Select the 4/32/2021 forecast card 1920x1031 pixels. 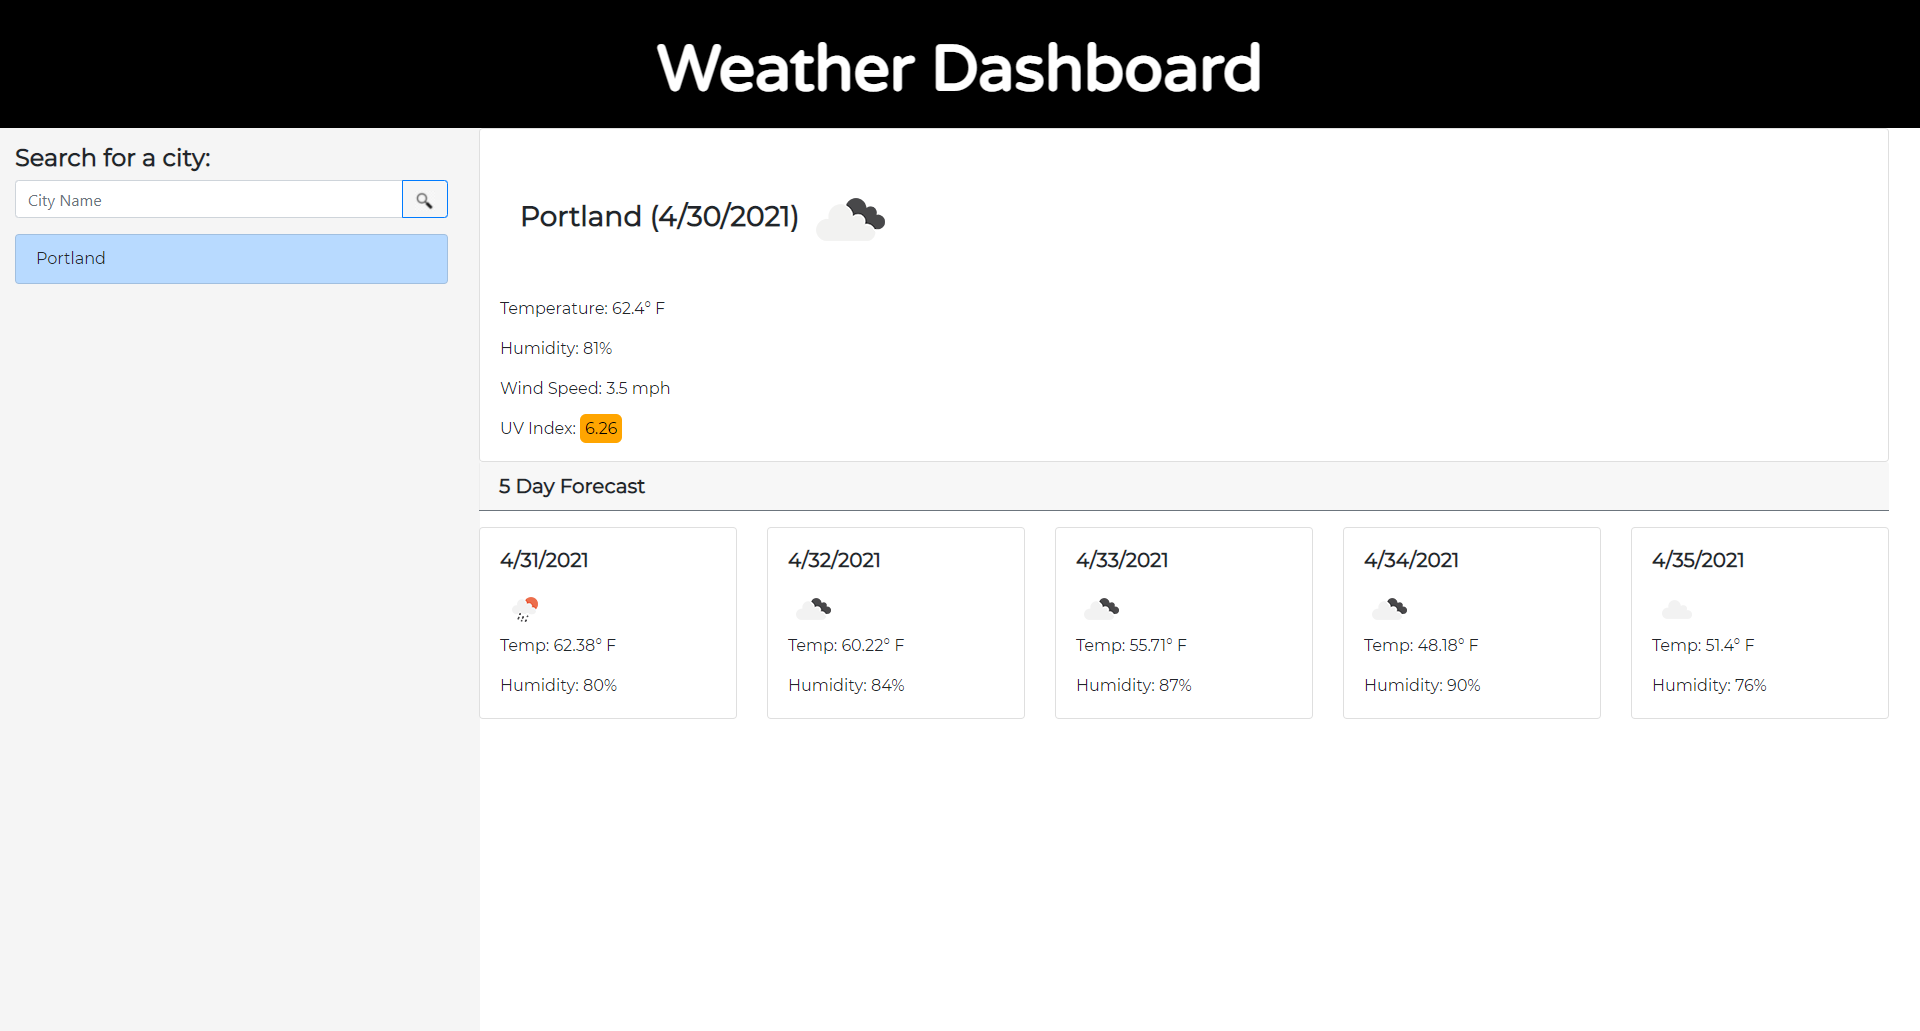pyautogui.click(x=895, y=622)
